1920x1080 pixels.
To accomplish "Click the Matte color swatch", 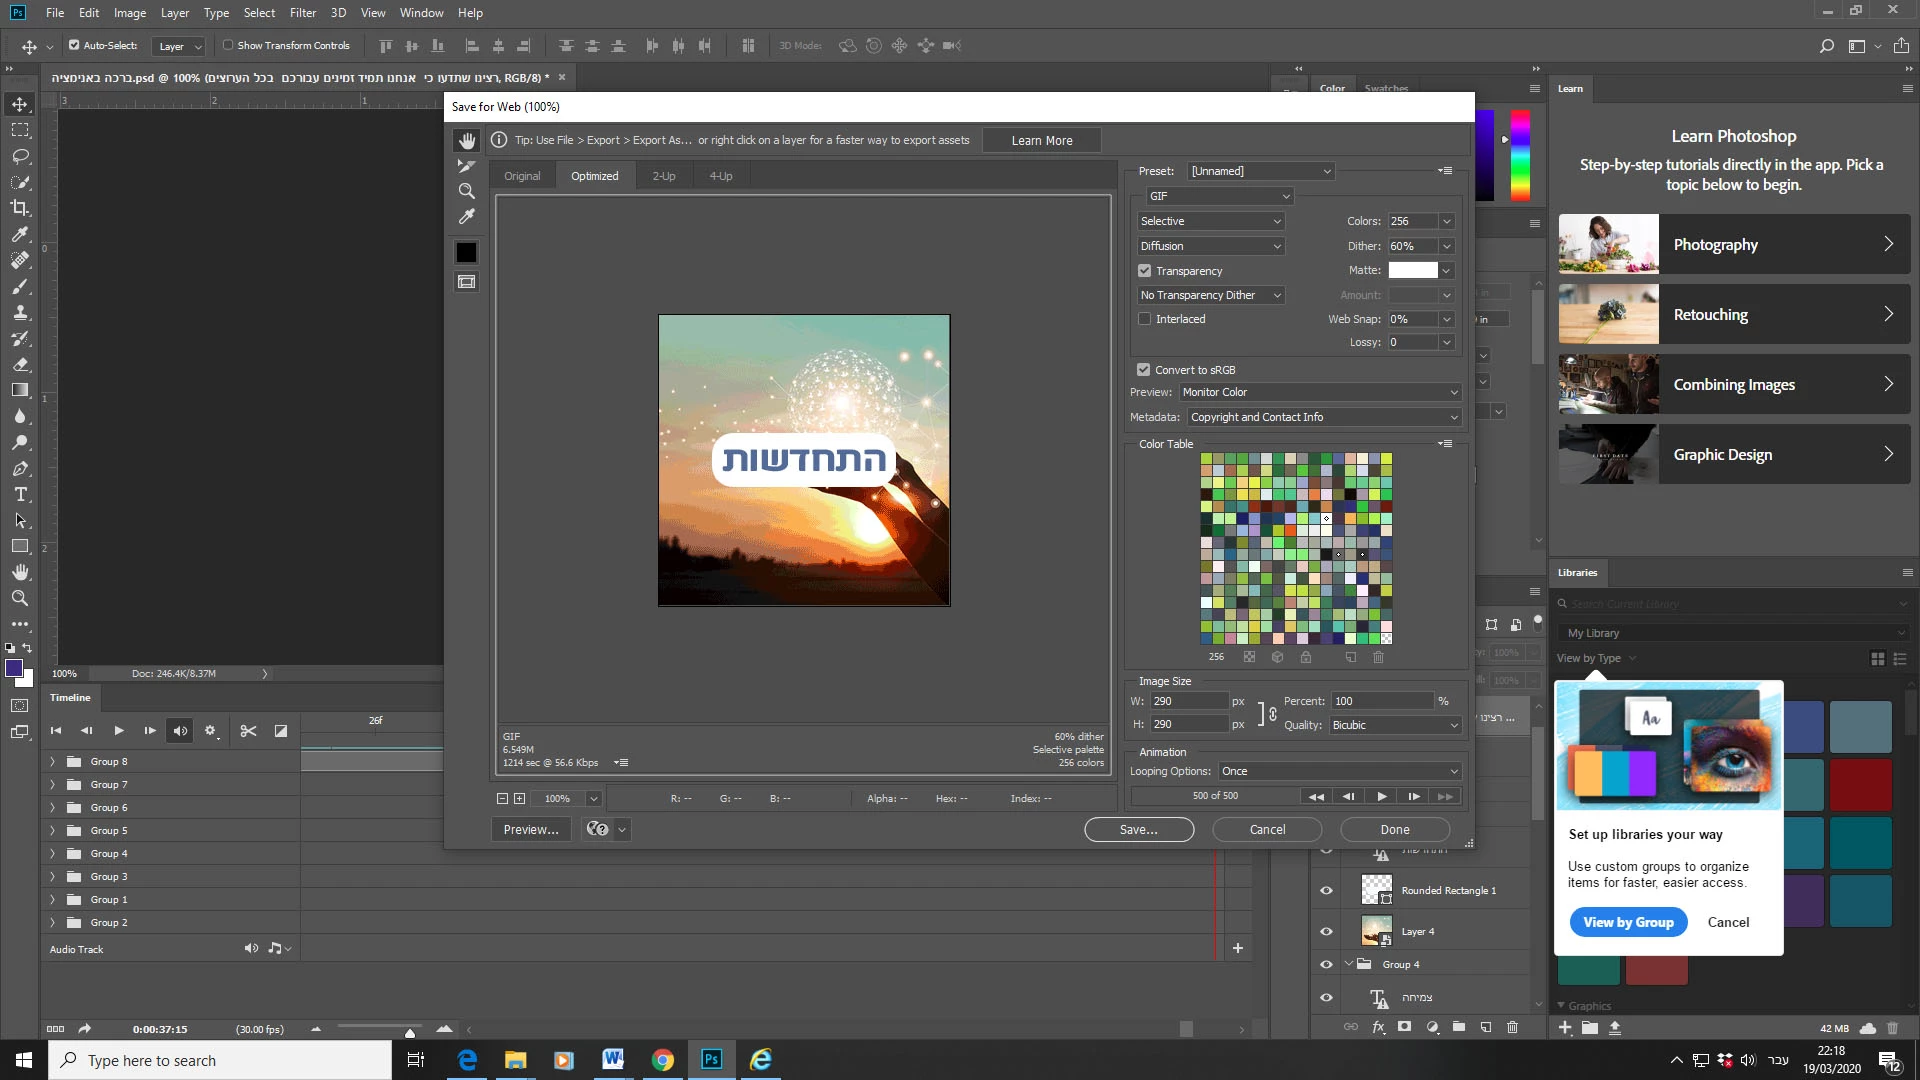I will (1412, 270).
